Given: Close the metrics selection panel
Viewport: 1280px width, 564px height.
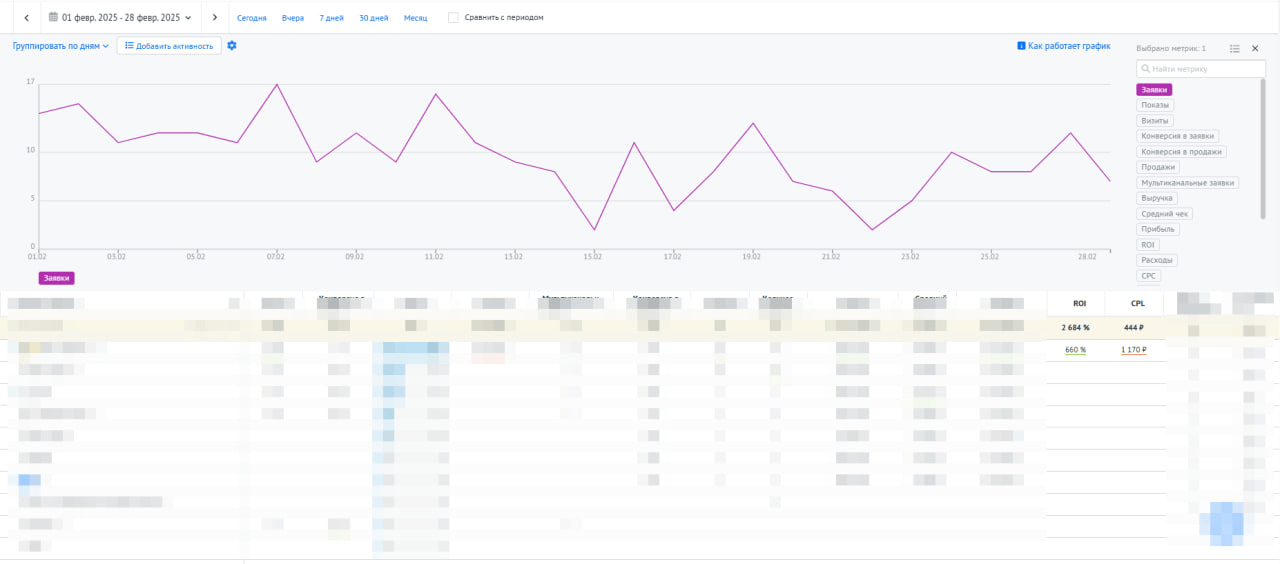Looking at the screenshot, I should pos(1255,48).
